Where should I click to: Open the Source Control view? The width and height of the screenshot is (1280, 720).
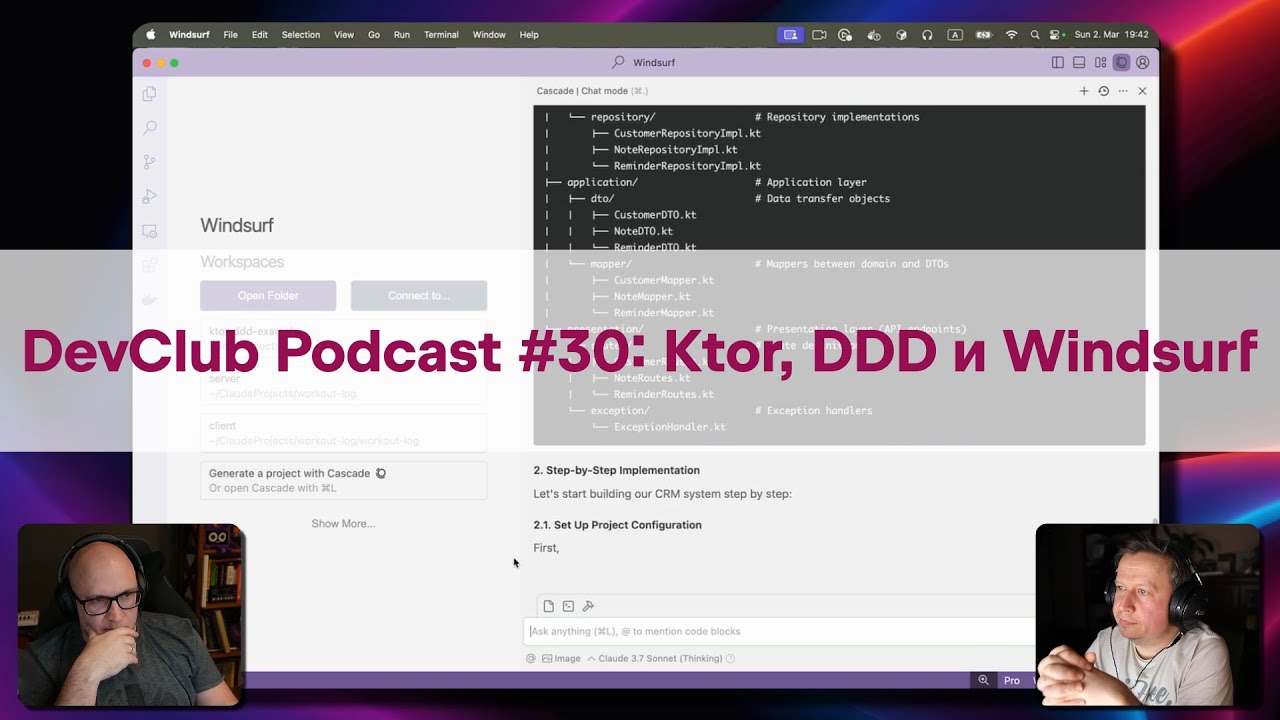(x=149, y=162)
